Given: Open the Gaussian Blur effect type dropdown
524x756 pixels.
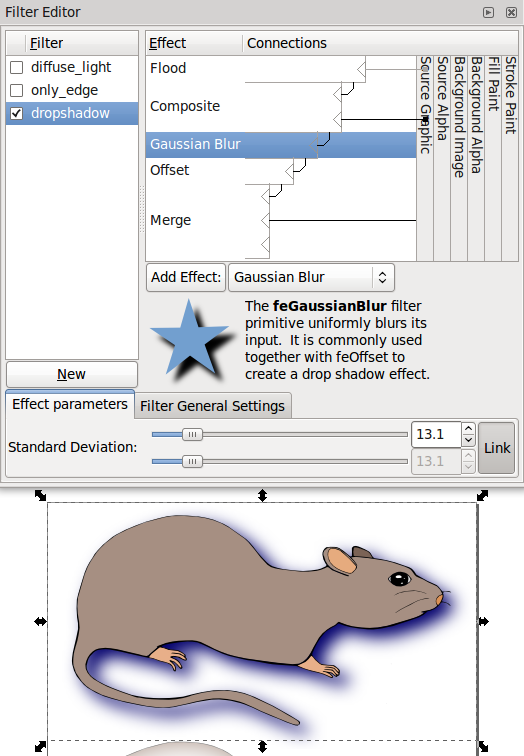Looking at the screenshot, I should coord(311,277).
